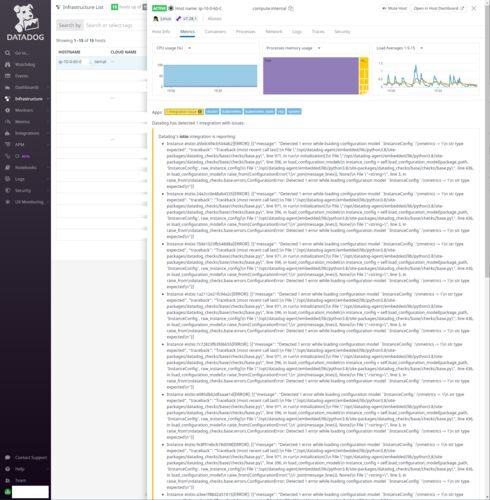Open the Metrics icon in sidebar
The width and height of the screenshot is (490, 500).
[x=7, y=122]
